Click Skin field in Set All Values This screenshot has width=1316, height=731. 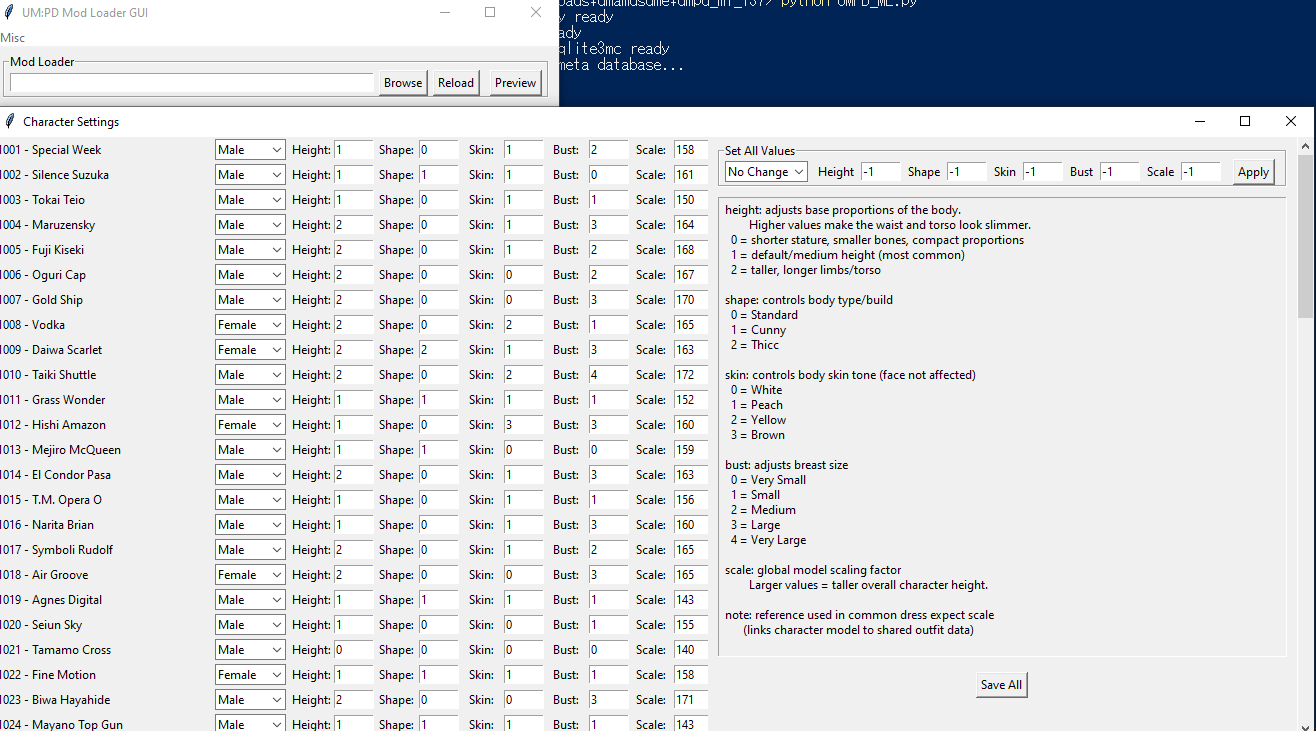click(x=1042, y=172)
